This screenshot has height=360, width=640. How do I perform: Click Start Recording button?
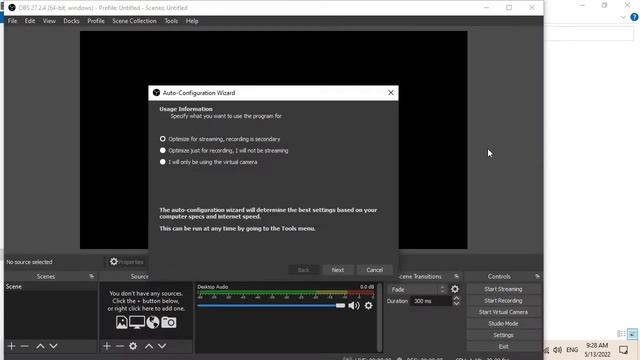[503, 300]
